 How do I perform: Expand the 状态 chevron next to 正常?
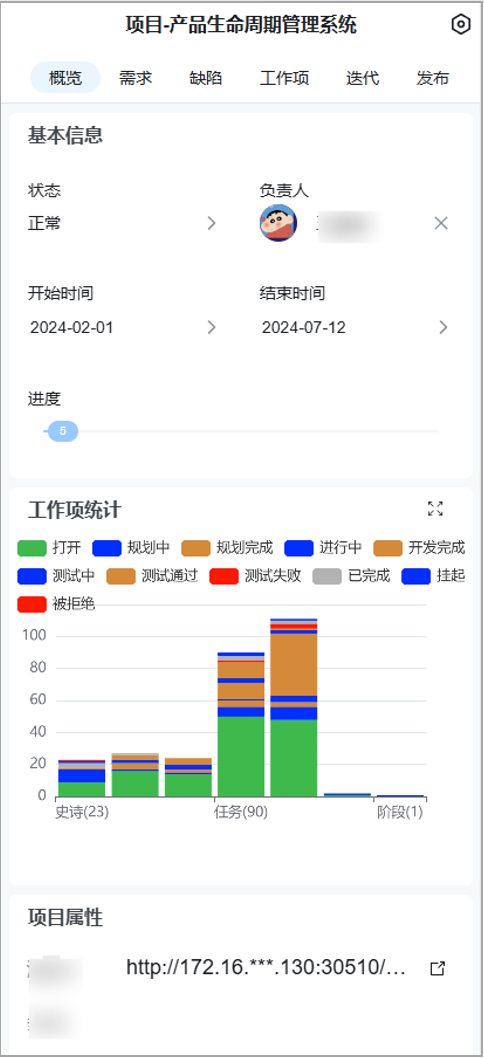pos(211,223)
